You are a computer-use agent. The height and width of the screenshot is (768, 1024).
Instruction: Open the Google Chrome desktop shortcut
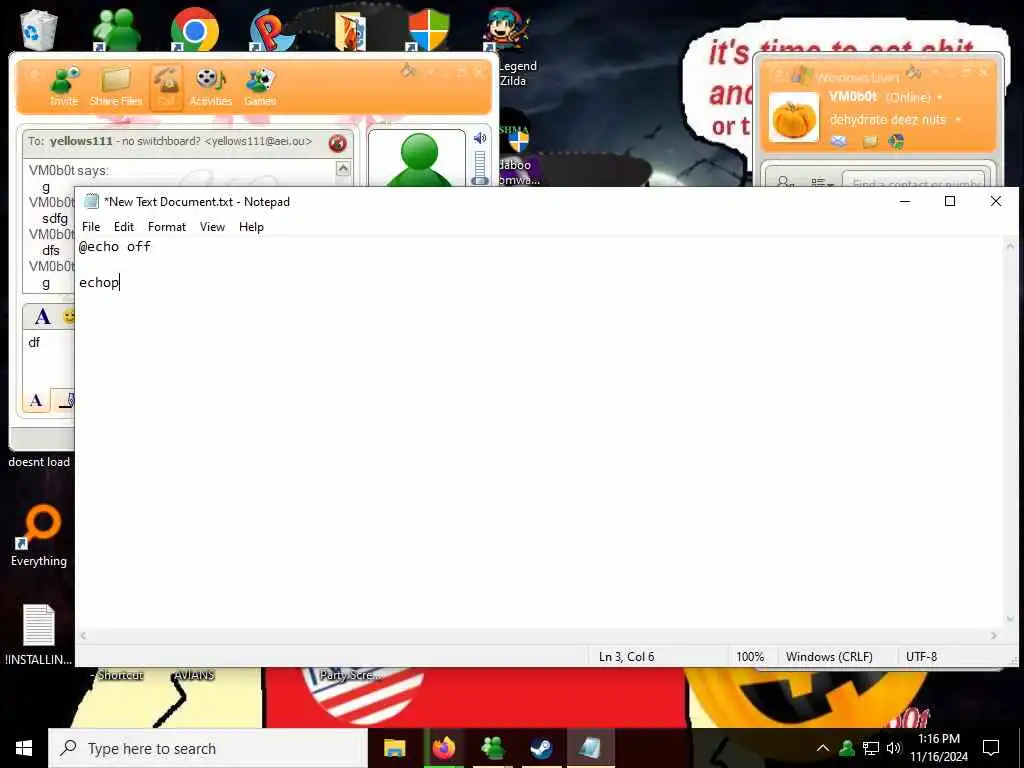[195, 29]
